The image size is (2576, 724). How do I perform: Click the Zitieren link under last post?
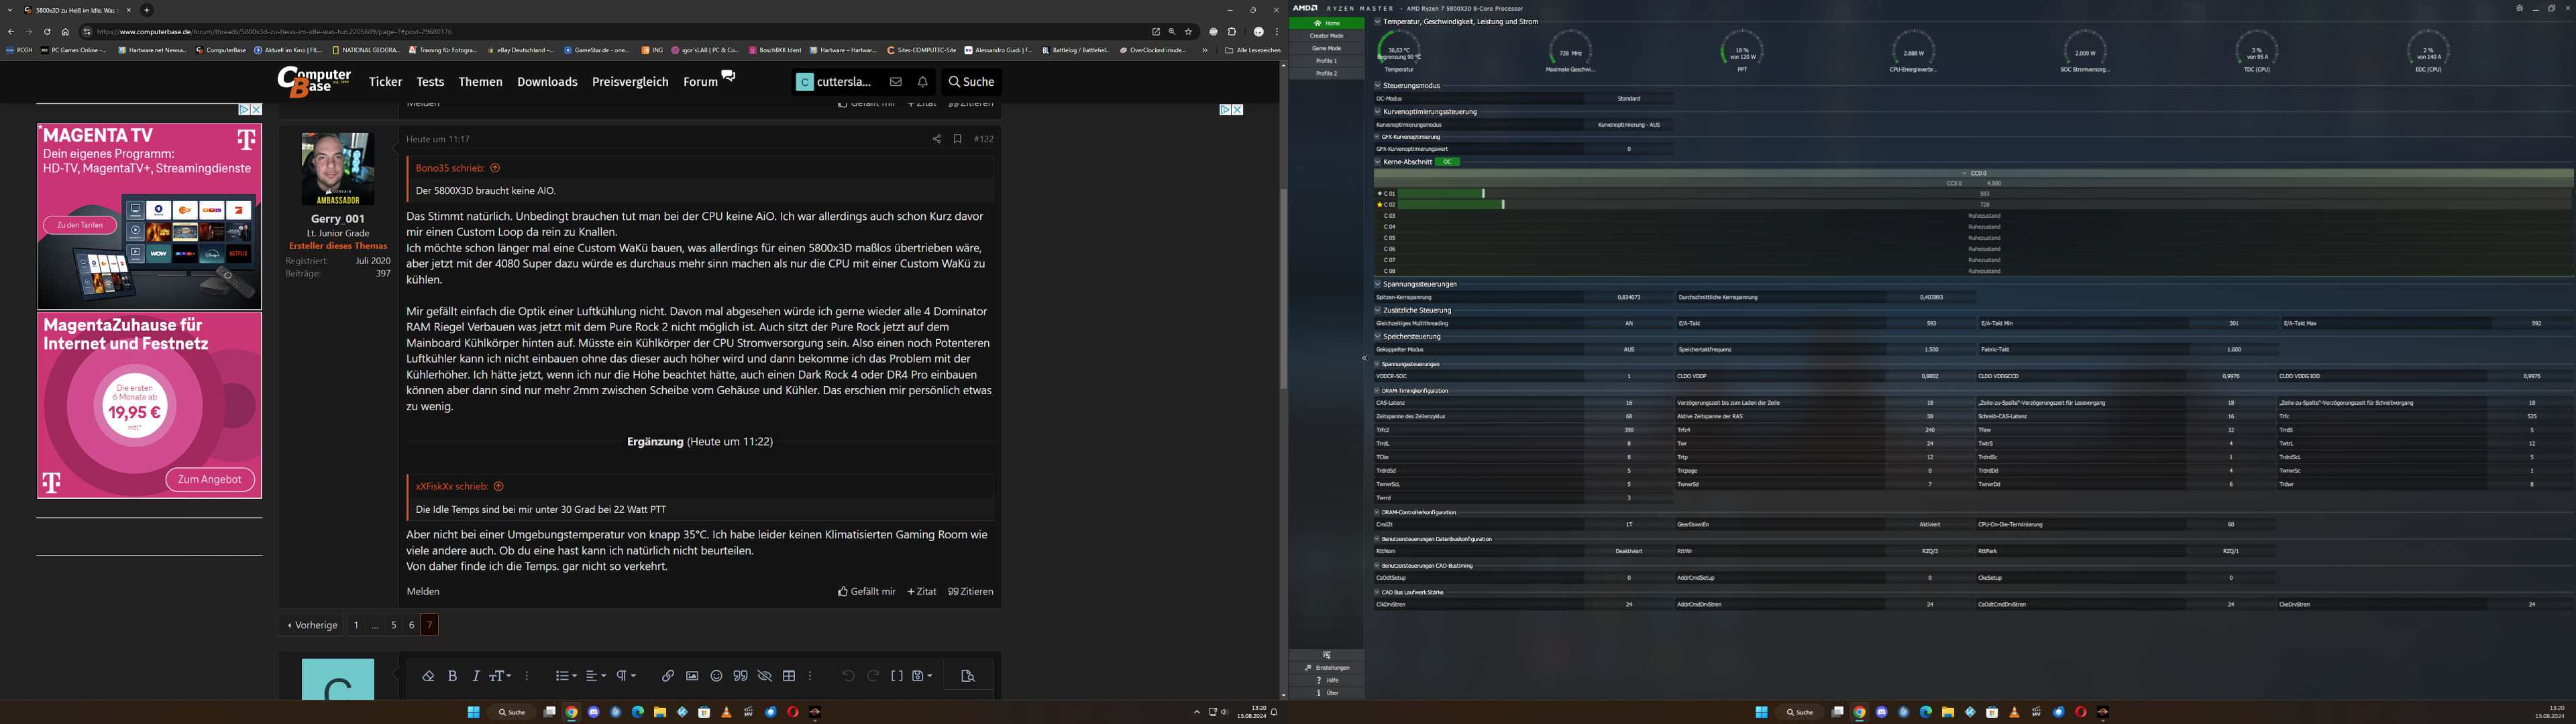971,591
